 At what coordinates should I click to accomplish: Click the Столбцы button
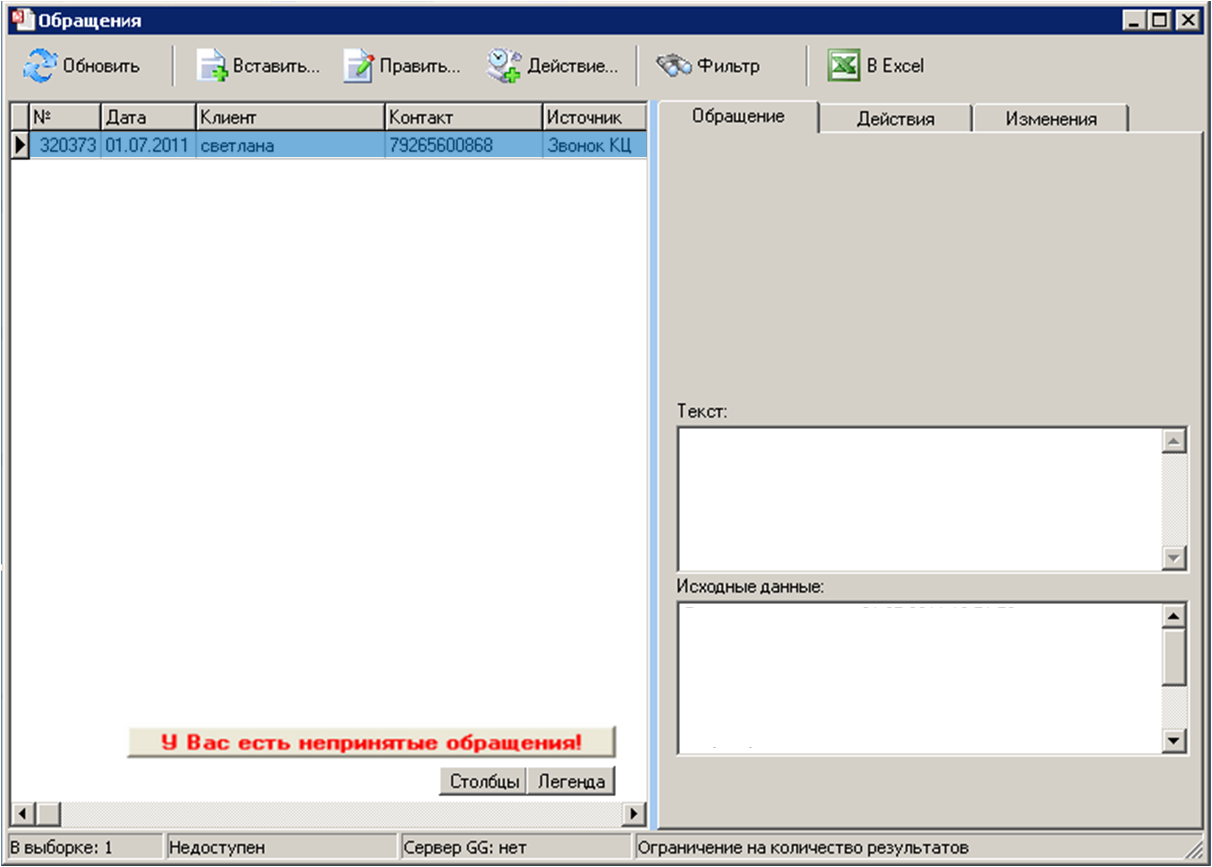click(x=483, y=782)
